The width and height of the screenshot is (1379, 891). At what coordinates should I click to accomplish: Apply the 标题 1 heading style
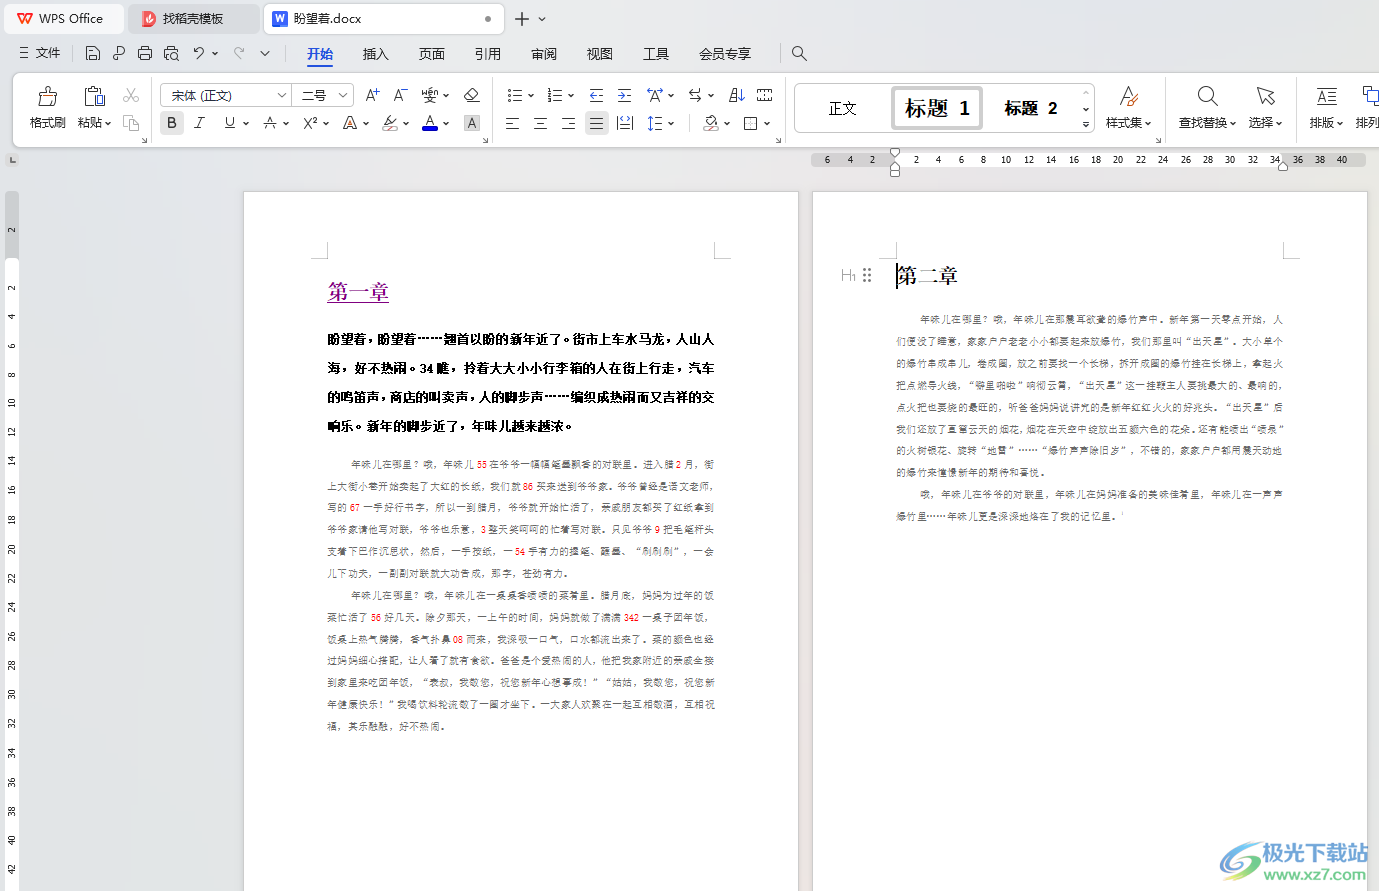coord(937,108)
